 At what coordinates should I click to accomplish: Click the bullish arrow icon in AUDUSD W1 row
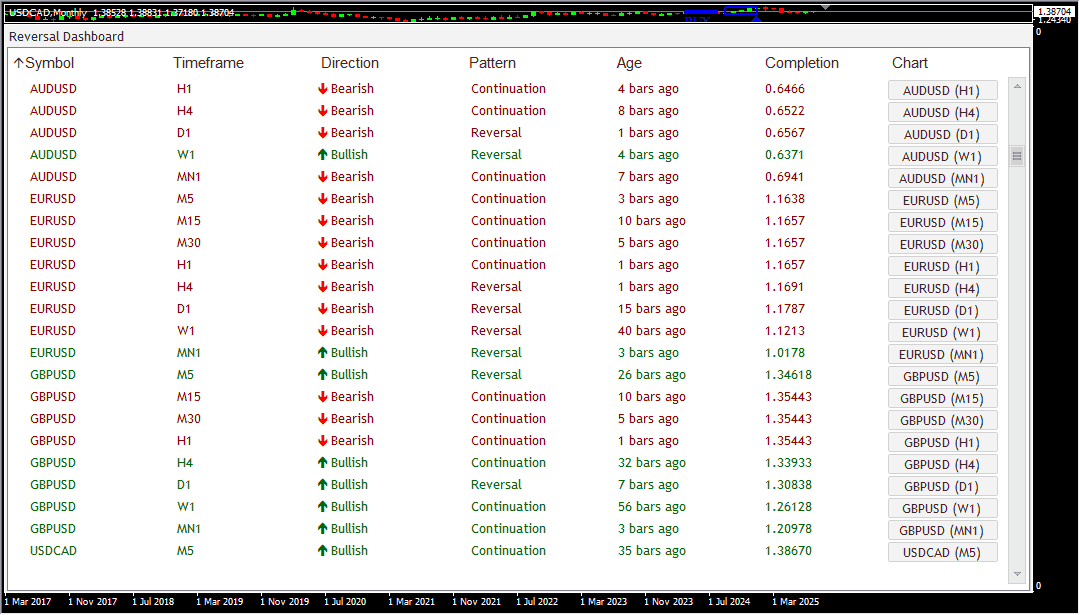point(322,155)
